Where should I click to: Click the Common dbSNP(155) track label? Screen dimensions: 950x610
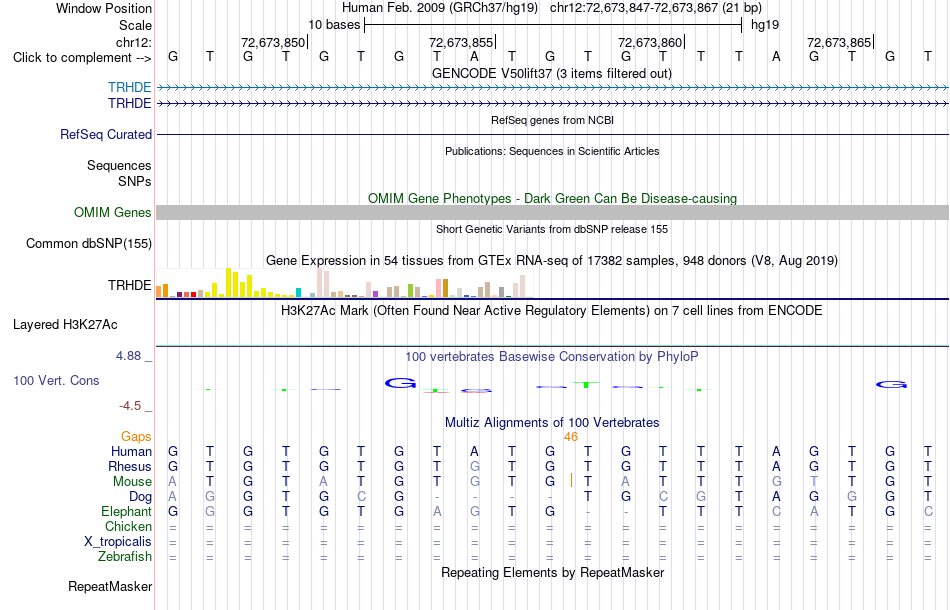point(89,244)
